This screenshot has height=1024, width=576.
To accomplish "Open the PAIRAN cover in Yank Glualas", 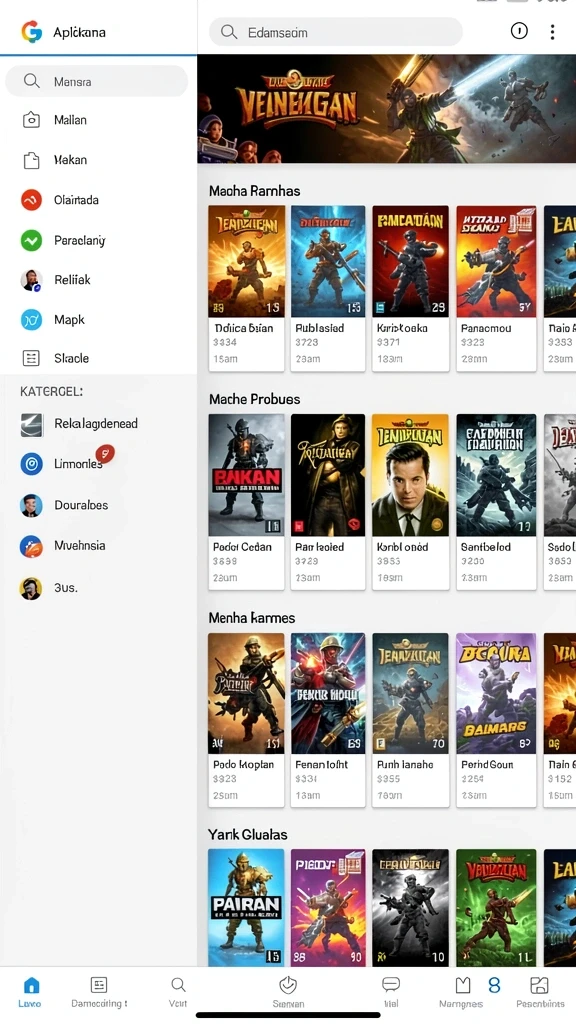I will pyautogui.click(x=246, y=907).
